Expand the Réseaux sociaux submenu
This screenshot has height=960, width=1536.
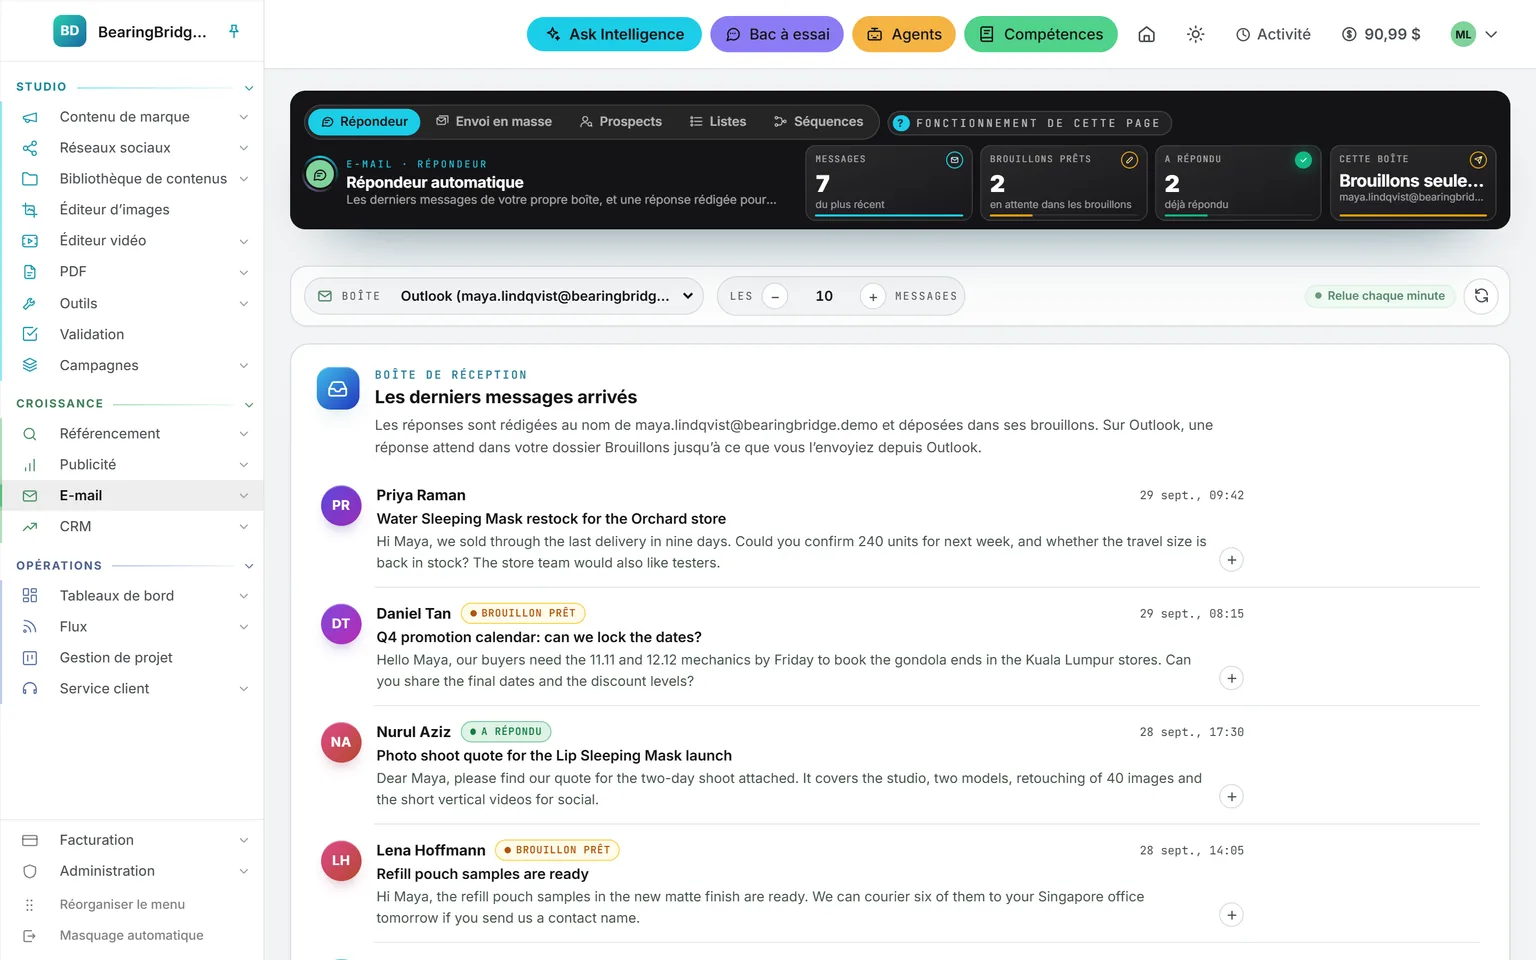pyautogui.click(x=243, y=148)
